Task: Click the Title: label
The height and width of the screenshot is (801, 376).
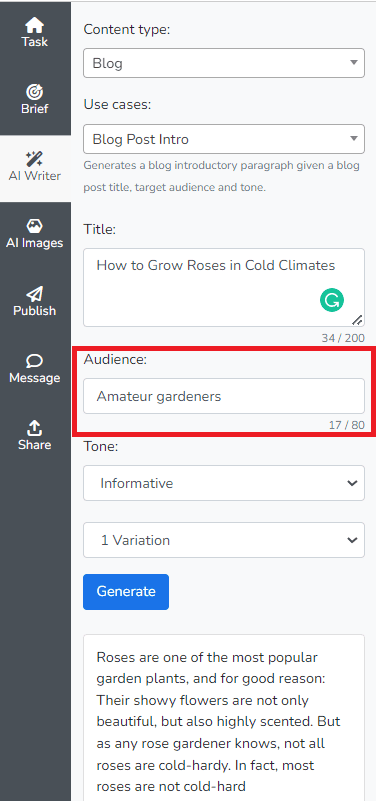Action: (x=100, y=230)
